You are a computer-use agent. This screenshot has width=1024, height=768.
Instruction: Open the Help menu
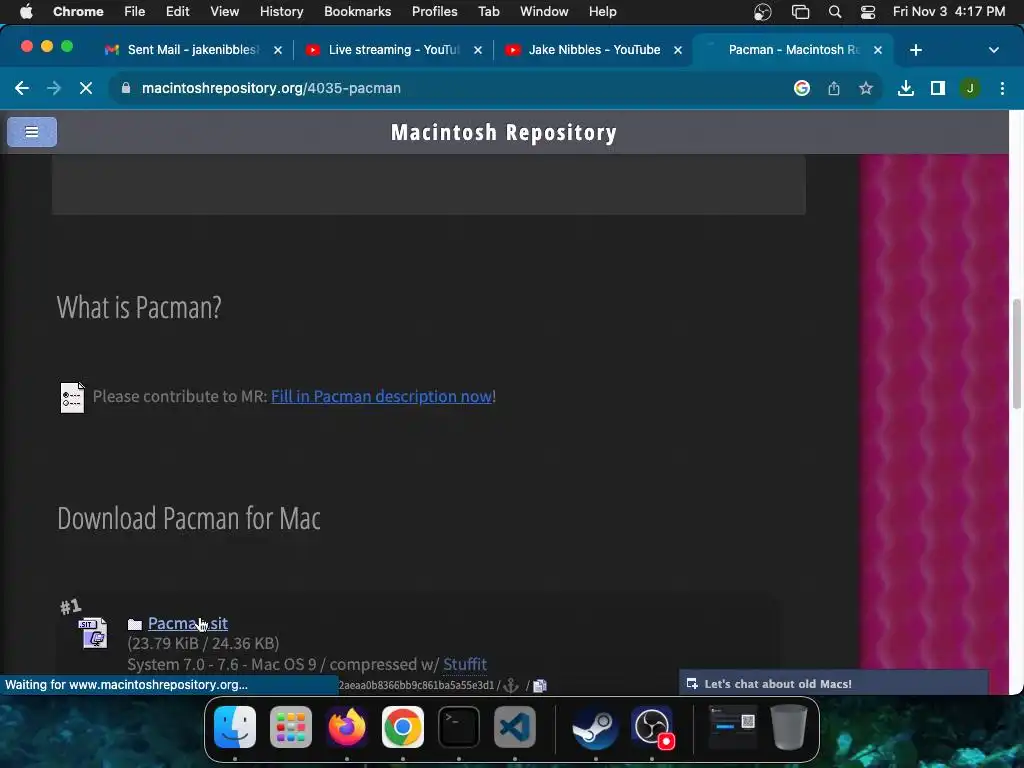(602, 11)
